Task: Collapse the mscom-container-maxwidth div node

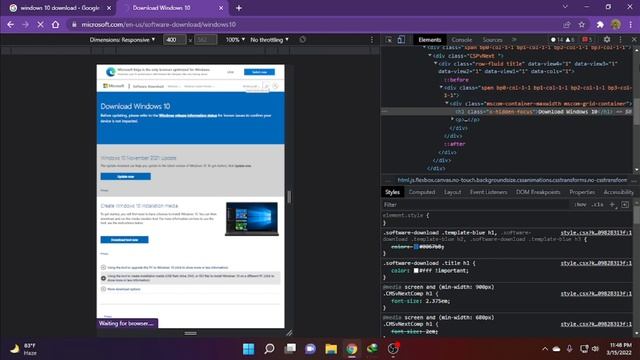Action: click(447, 104)
